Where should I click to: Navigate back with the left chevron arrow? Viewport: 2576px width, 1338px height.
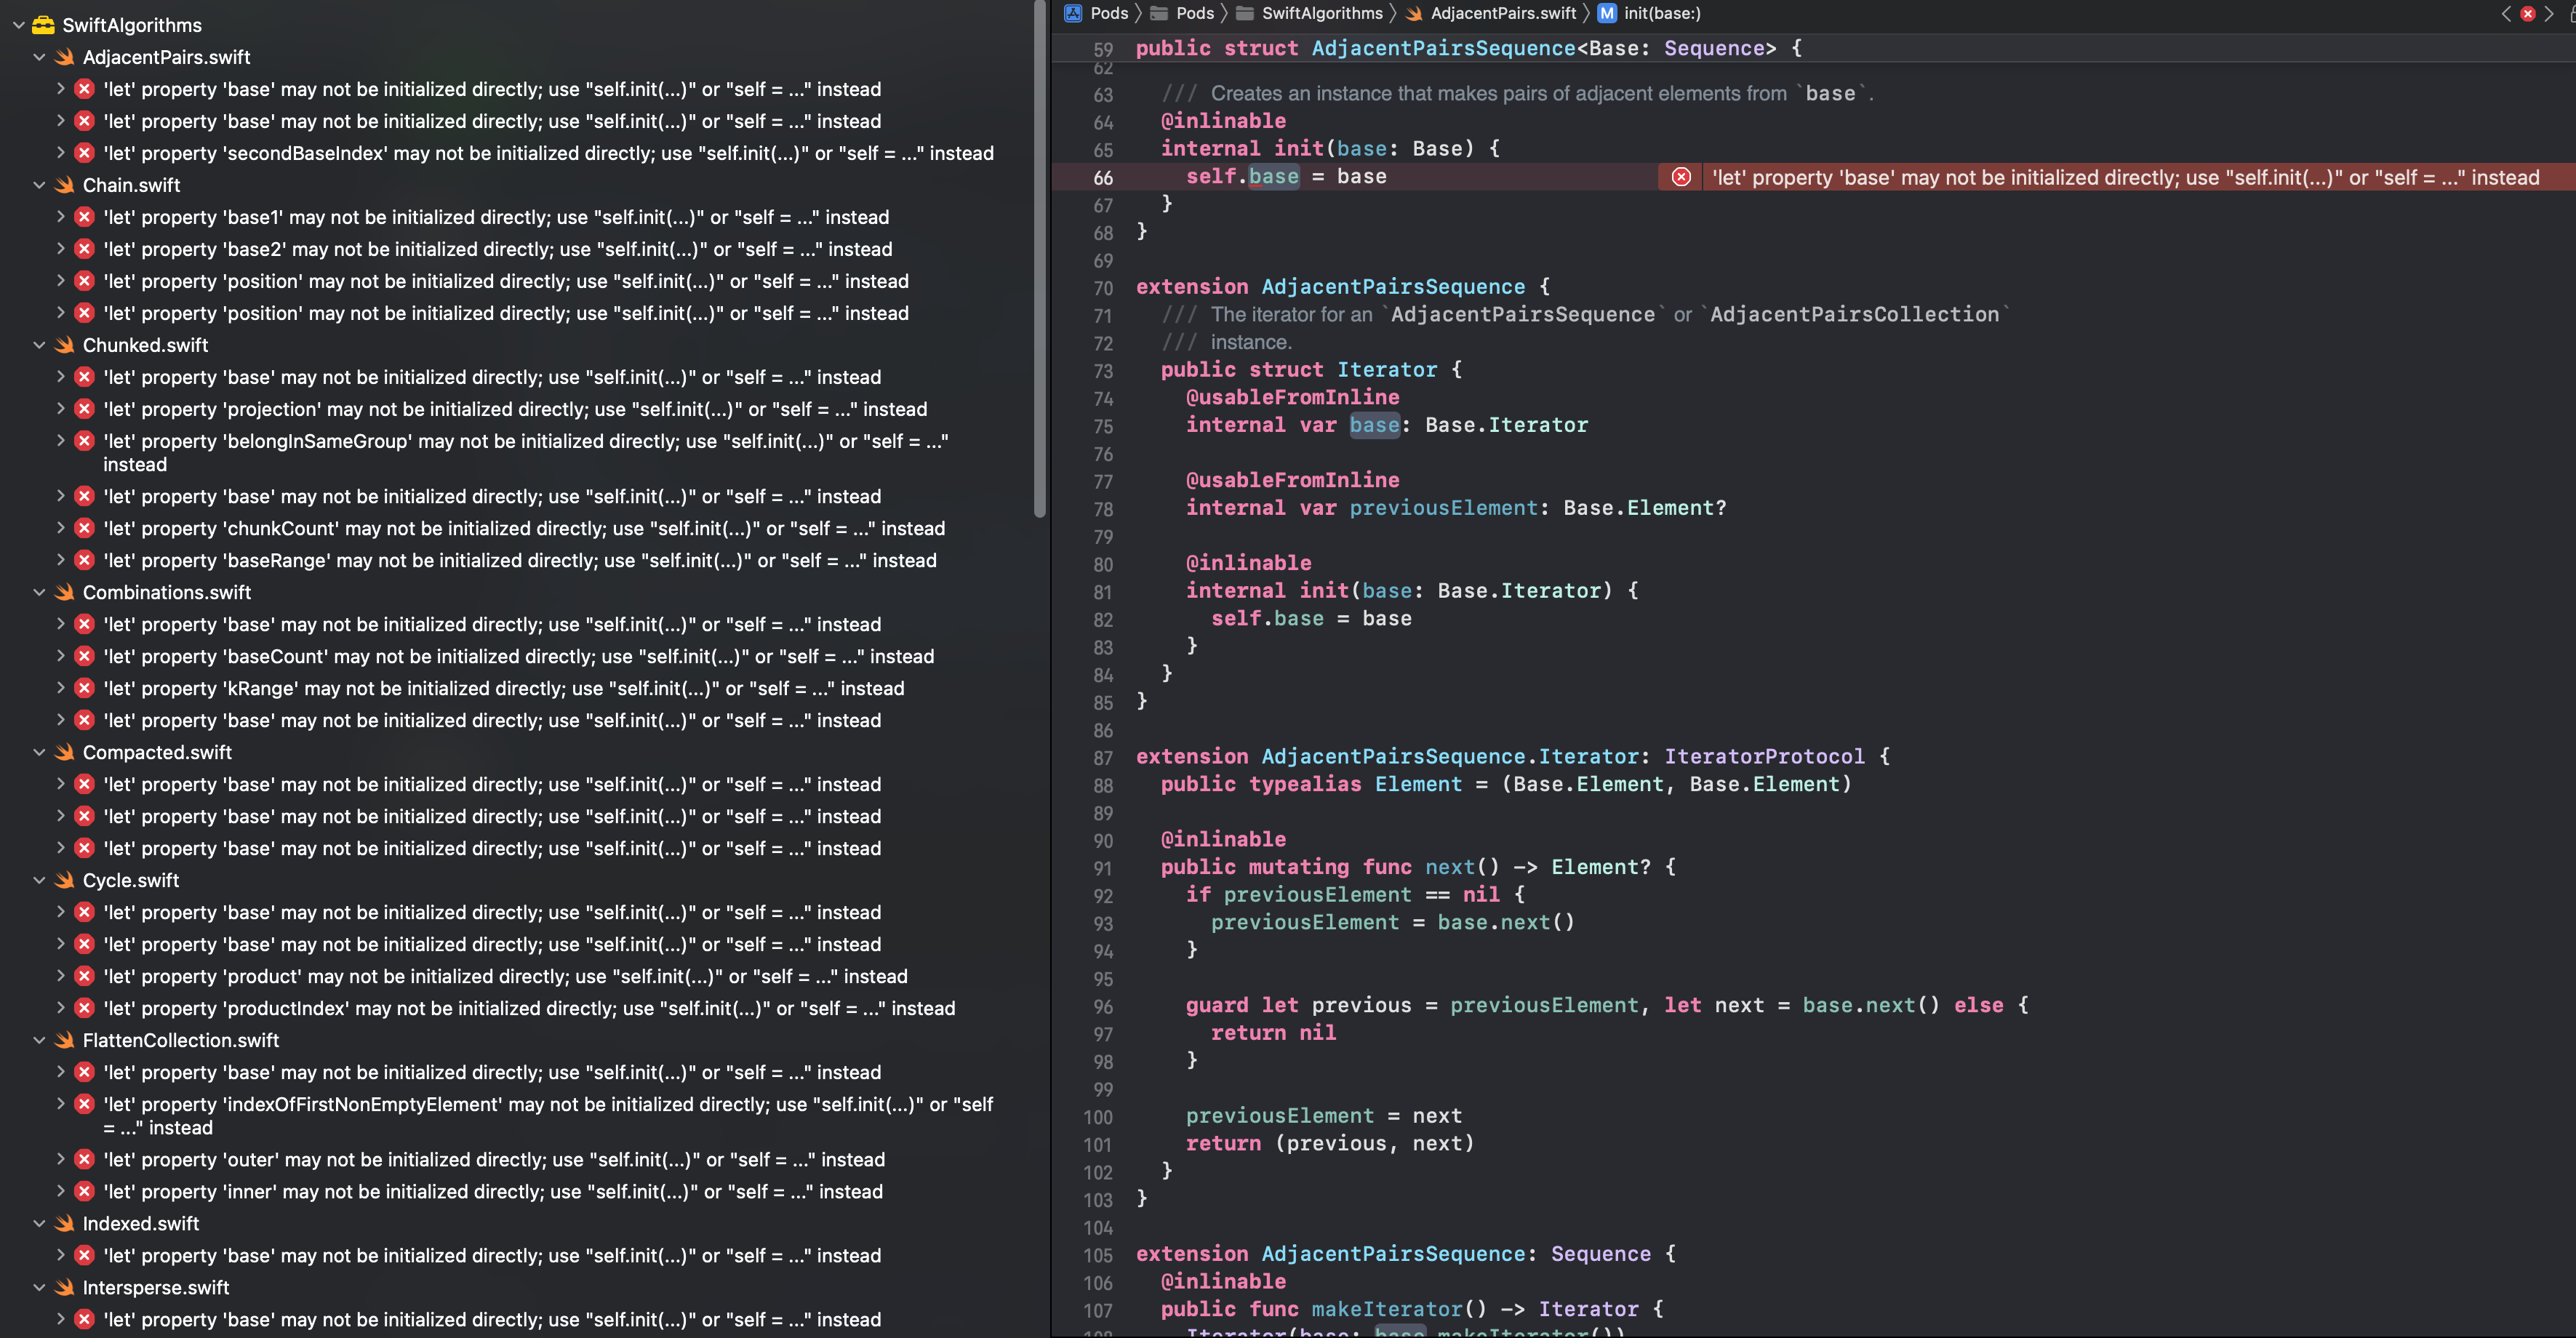(x=2506, y=13)
